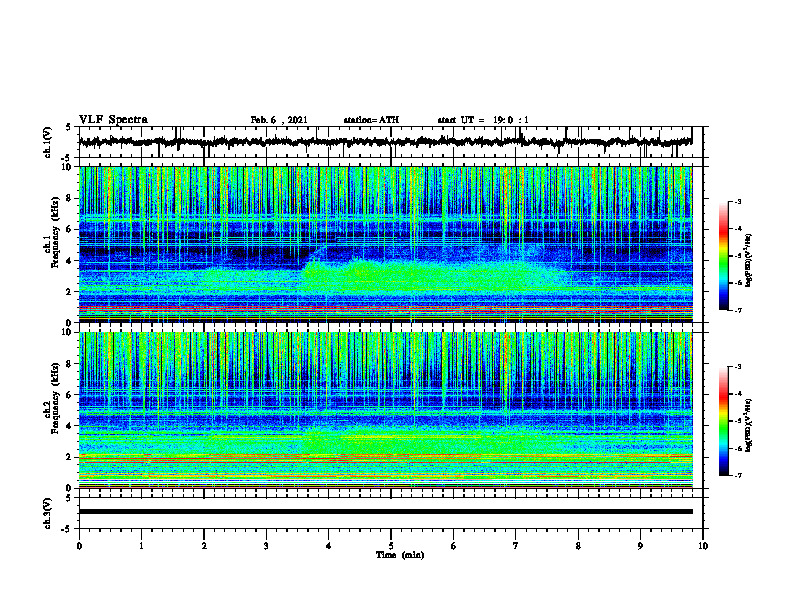Click the '-3' value on ch.1 color bar
The width and height of the screenshot is (792, 612).
pyautogui.click(x=737, y=202)
